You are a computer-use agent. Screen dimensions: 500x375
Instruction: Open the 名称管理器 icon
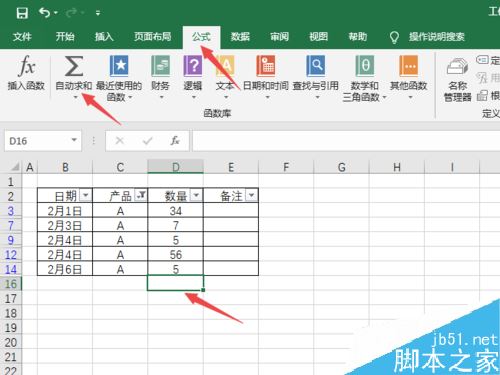click(x=457, y=67)
